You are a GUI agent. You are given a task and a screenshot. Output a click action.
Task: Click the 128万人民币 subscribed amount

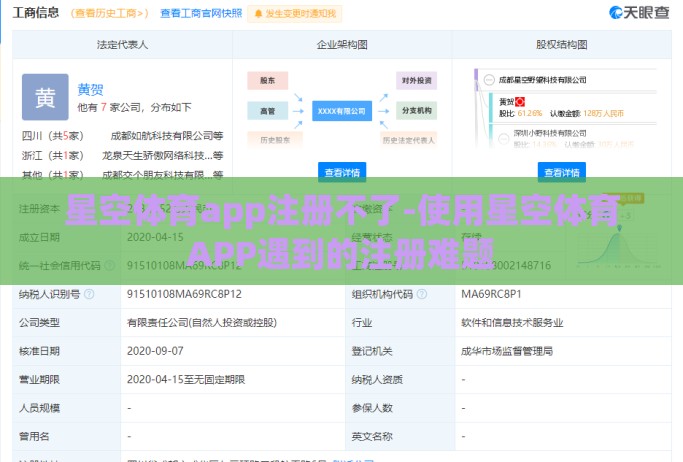pyautogui.click(x=603, y=114)
